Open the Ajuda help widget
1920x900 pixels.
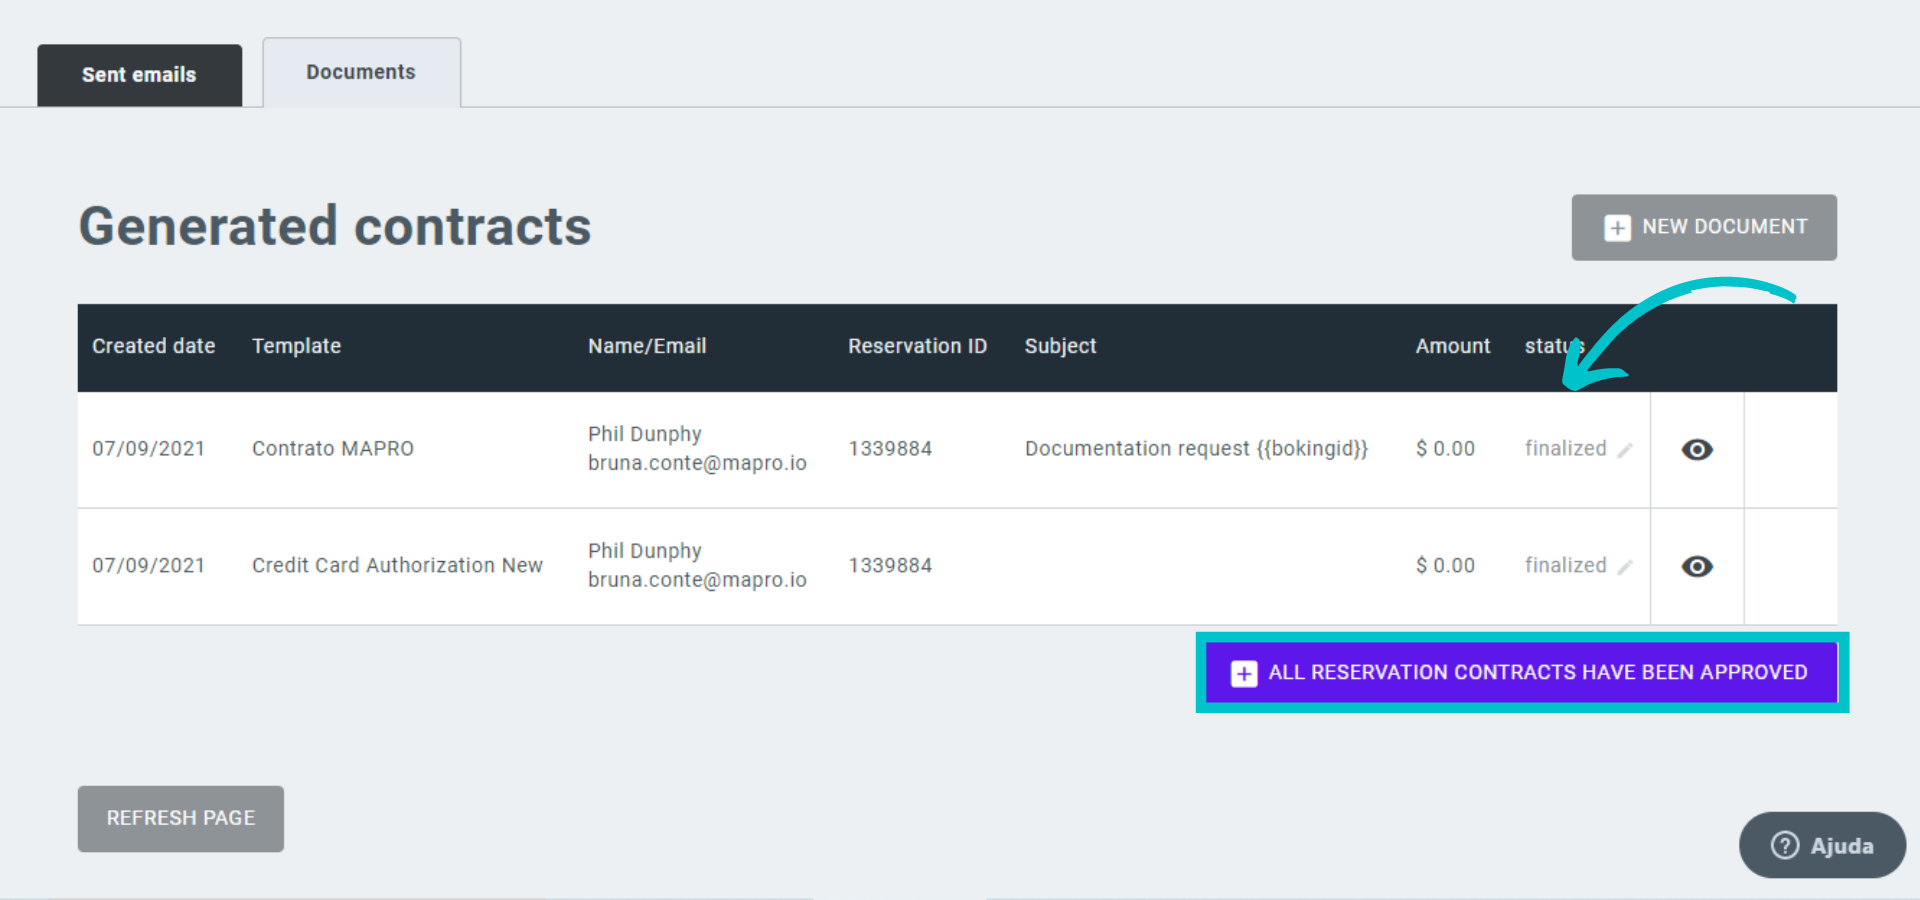tap(1822, 846)
